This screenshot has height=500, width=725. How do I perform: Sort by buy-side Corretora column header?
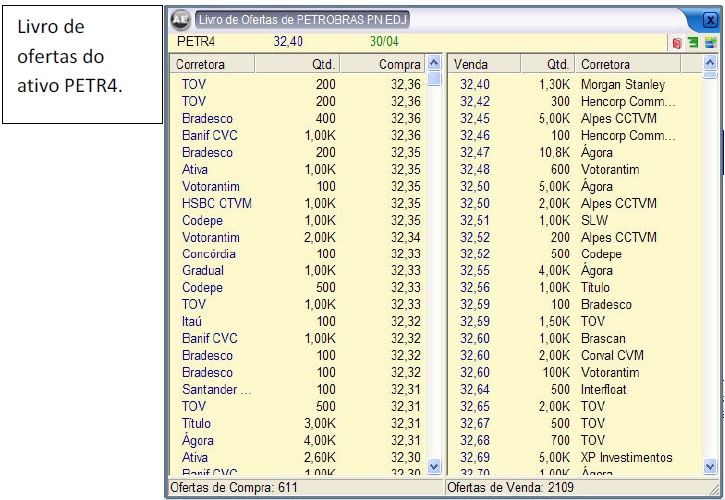(213, 64)
